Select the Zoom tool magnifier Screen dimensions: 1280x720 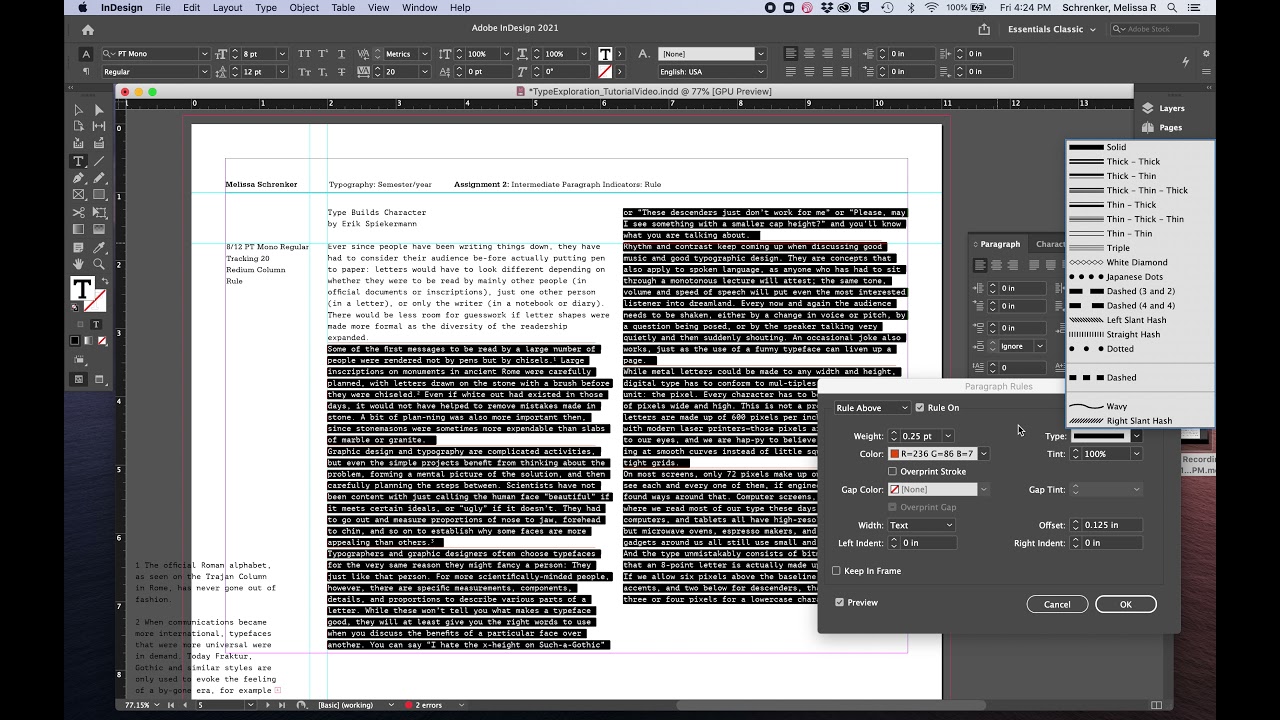pos(99,264)
